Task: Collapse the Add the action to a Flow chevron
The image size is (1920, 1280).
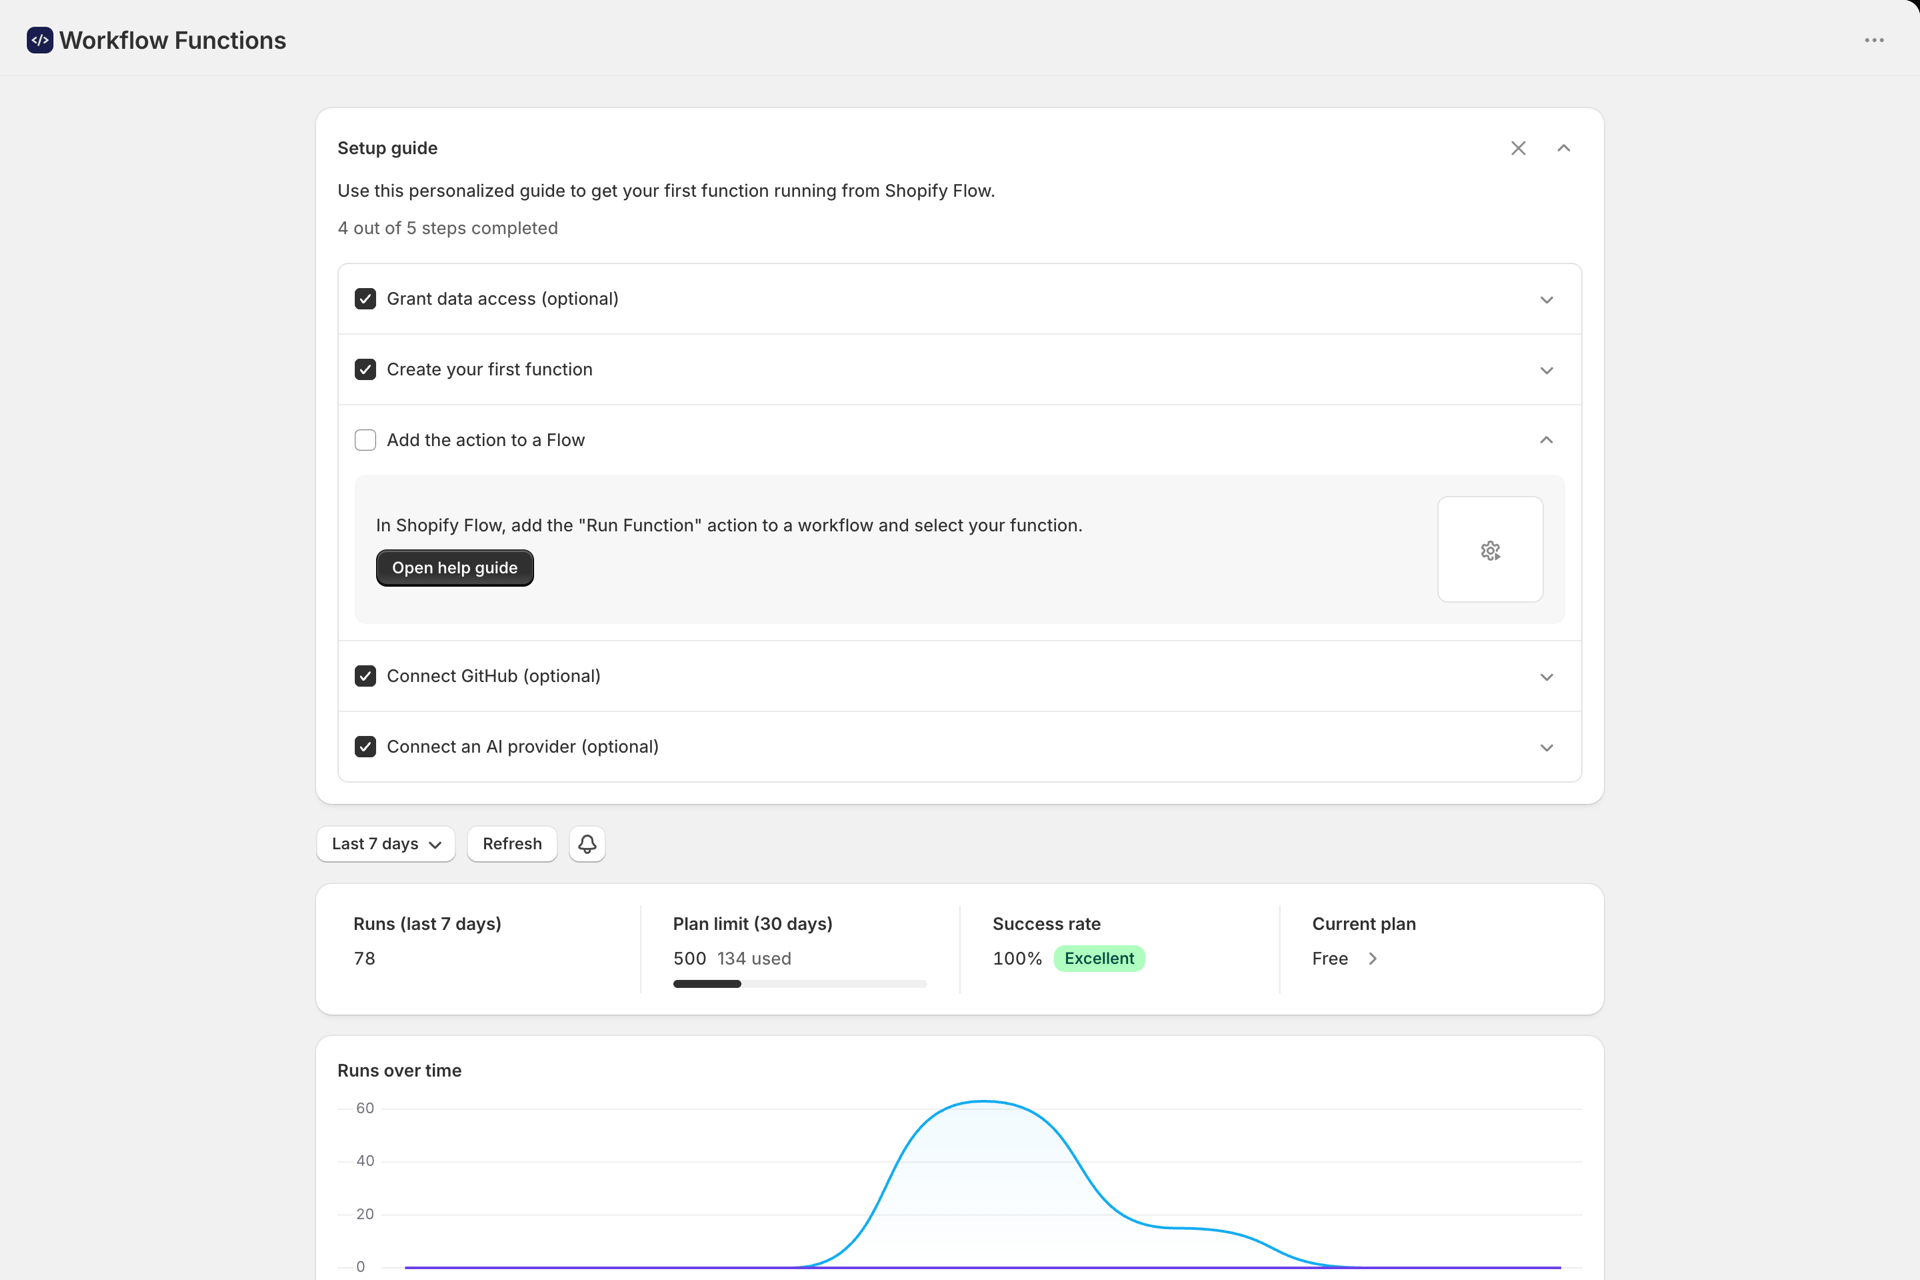Action: (x=1546, y=440)
